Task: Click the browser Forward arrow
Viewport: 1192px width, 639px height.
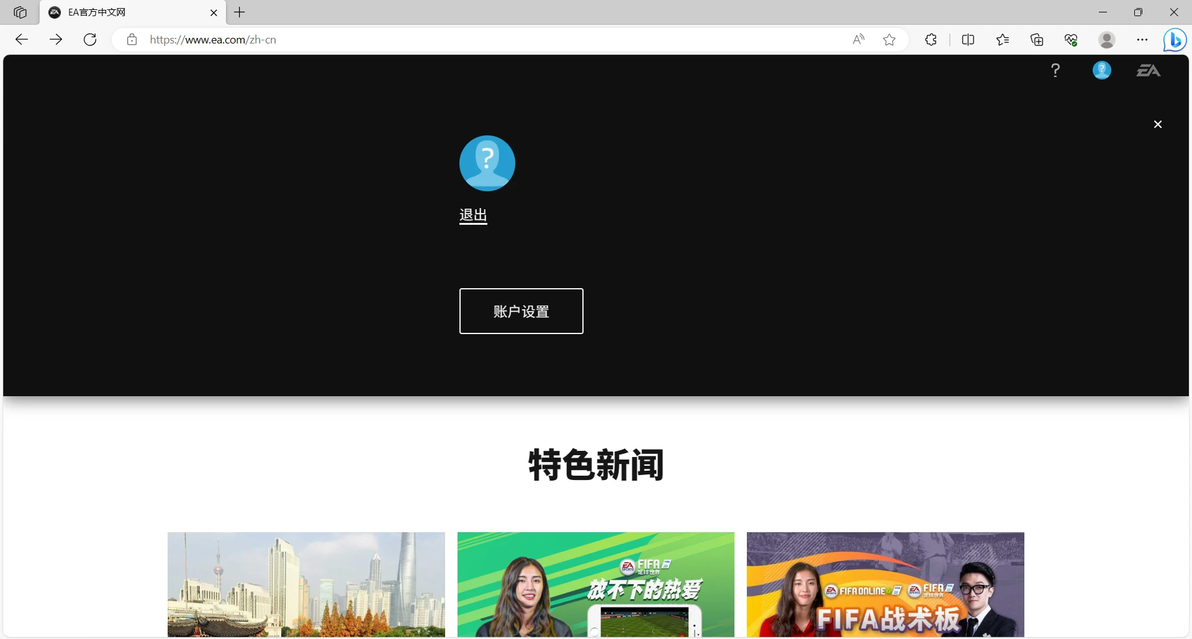Action: tap(55, 40)
